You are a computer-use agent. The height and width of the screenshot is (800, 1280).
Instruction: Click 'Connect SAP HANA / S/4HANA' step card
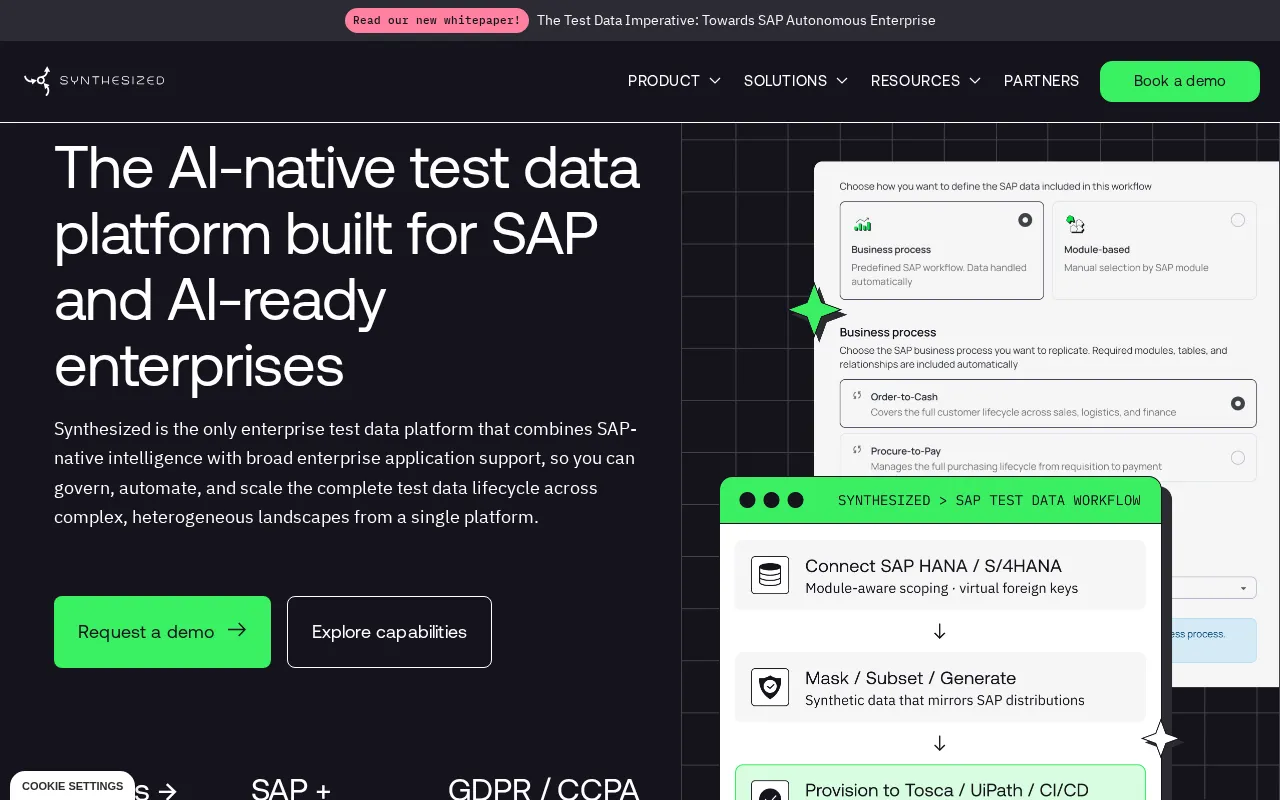(940, 575)
